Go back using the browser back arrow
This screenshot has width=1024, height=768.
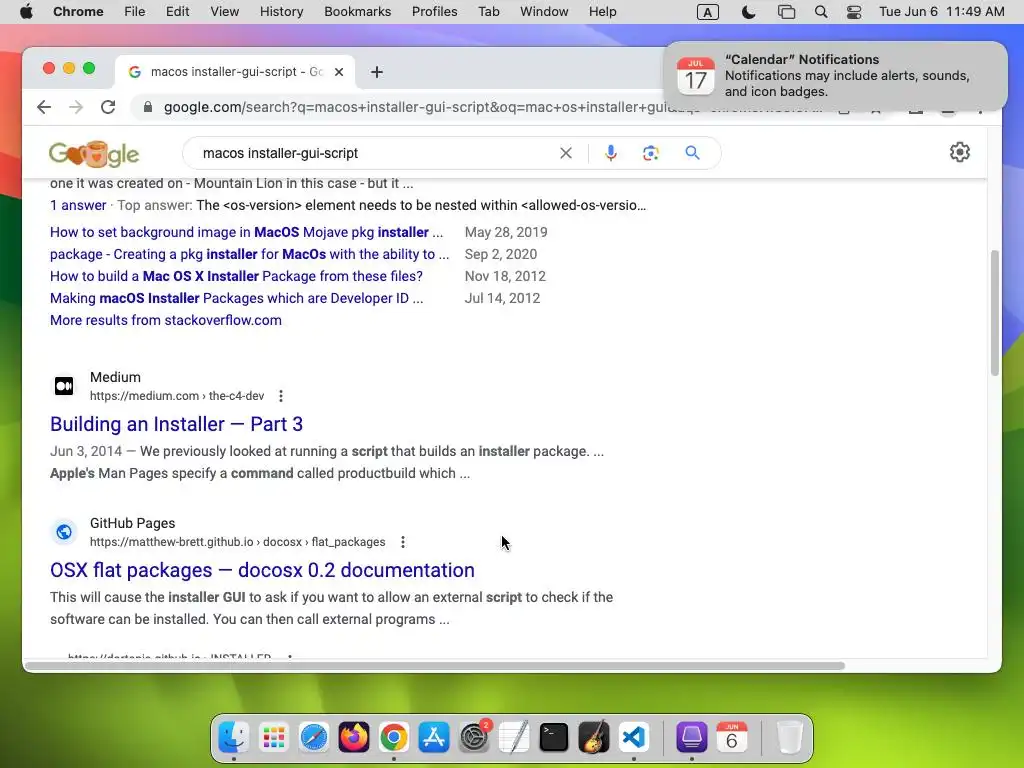(44, 107)
